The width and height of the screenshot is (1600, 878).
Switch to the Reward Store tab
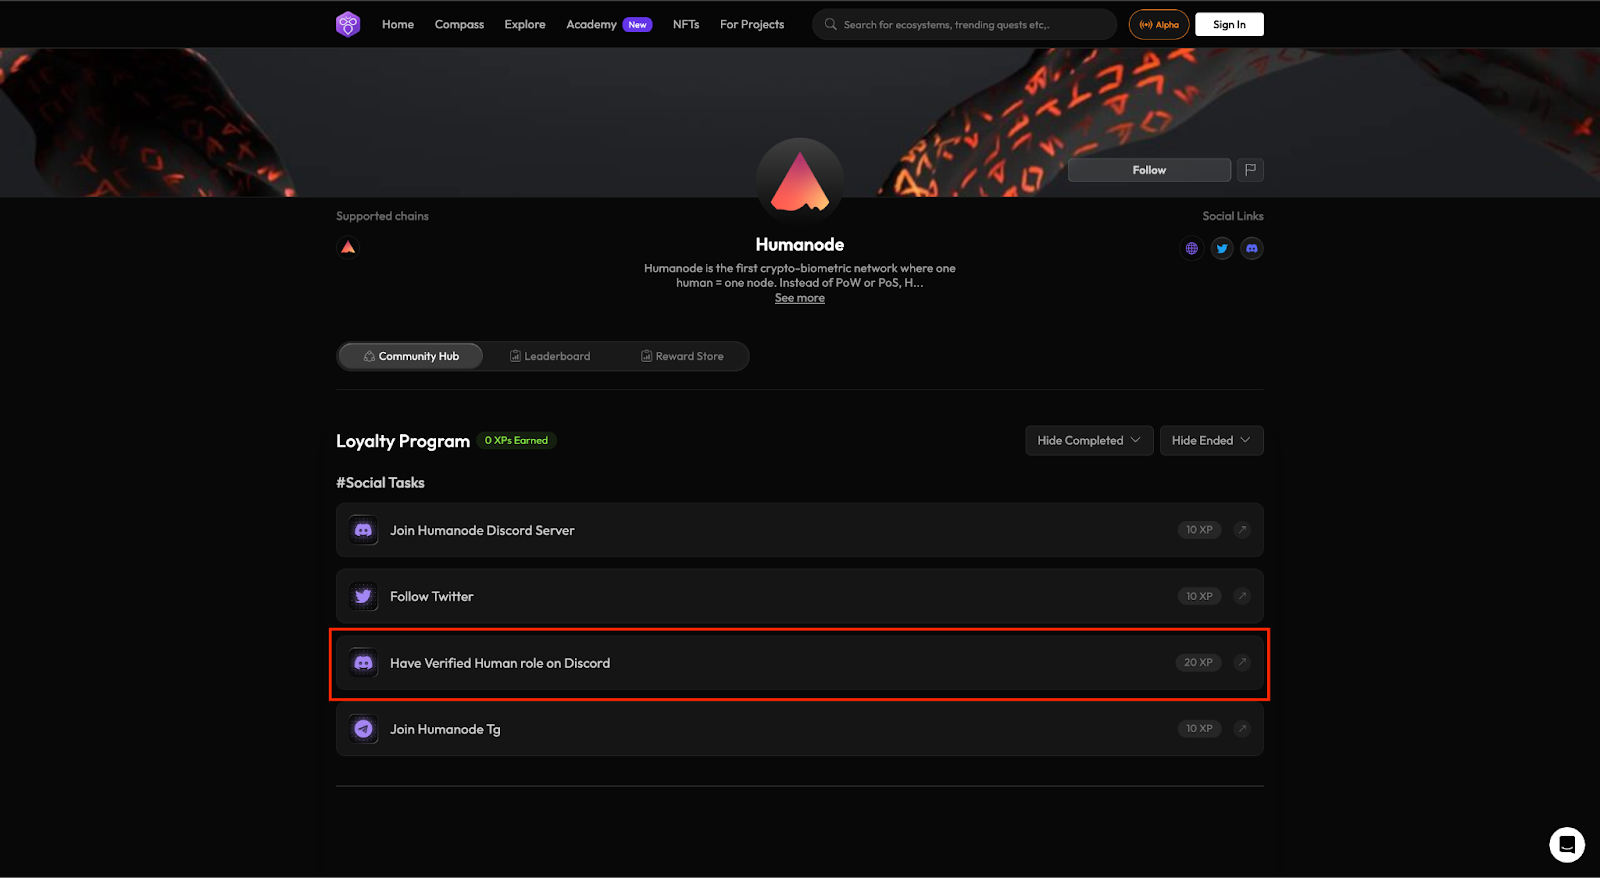(682, 356)
